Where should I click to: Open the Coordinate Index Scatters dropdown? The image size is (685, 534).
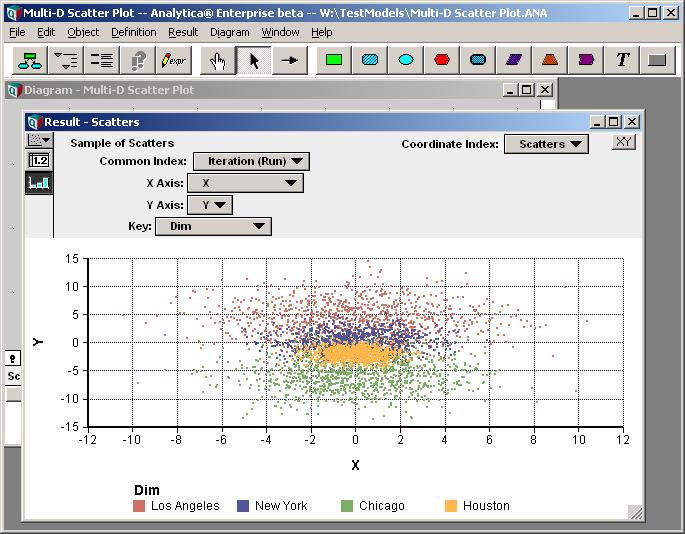coord(546,144)
